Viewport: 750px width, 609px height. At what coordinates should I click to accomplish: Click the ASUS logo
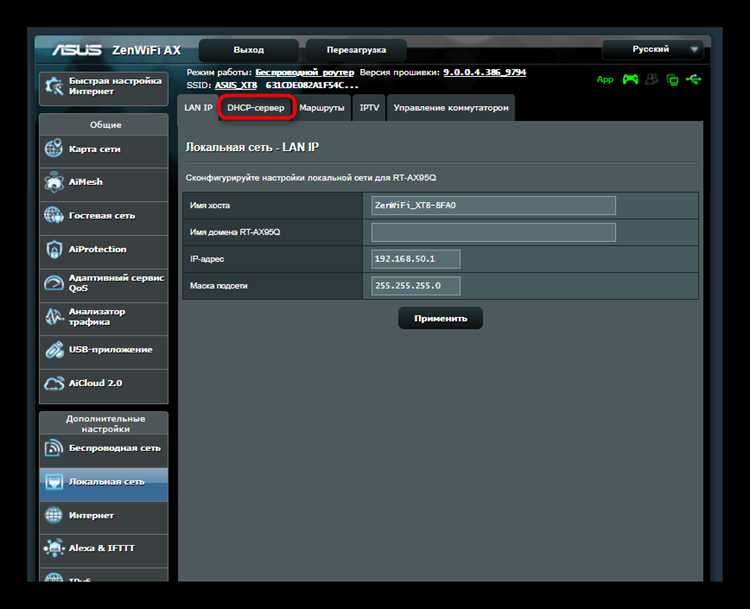pyautogui.click(x=77, y=50)
